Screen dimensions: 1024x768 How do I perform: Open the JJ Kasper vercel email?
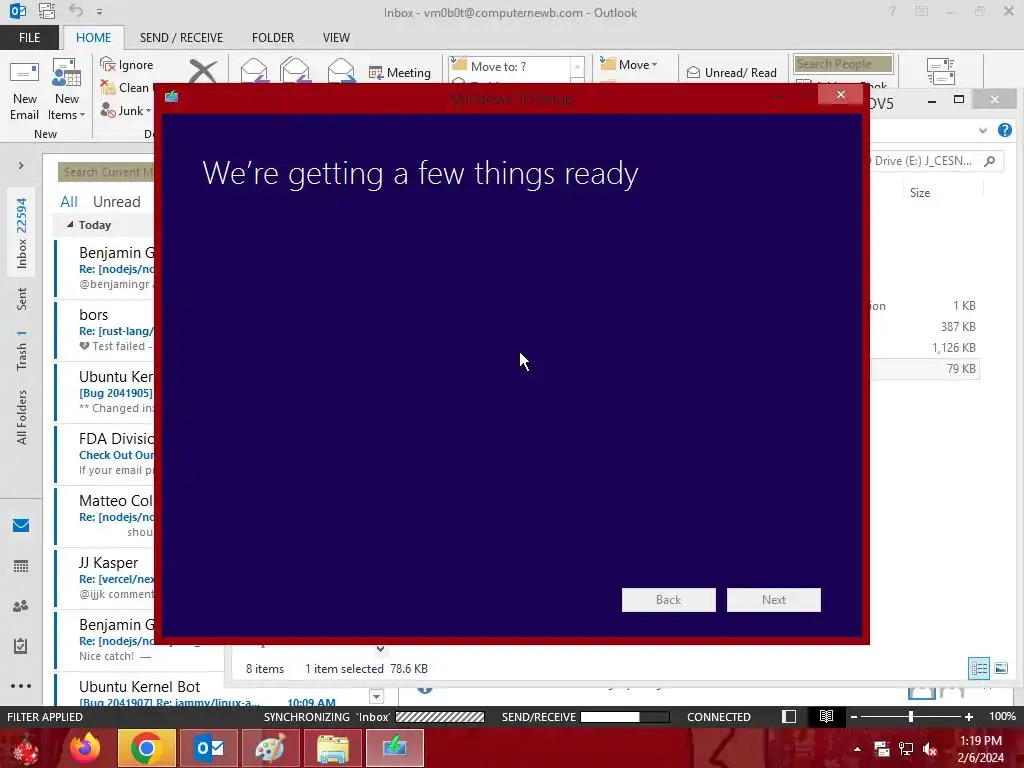106,578
